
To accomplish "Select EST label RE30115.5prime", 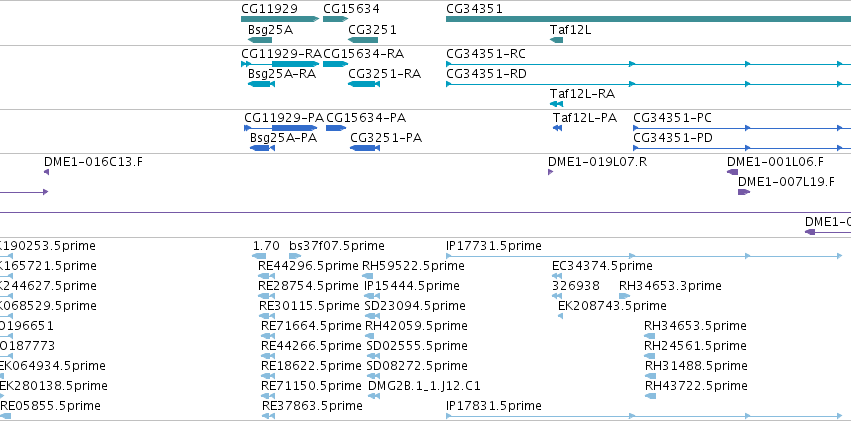I will tap(309, 306).
